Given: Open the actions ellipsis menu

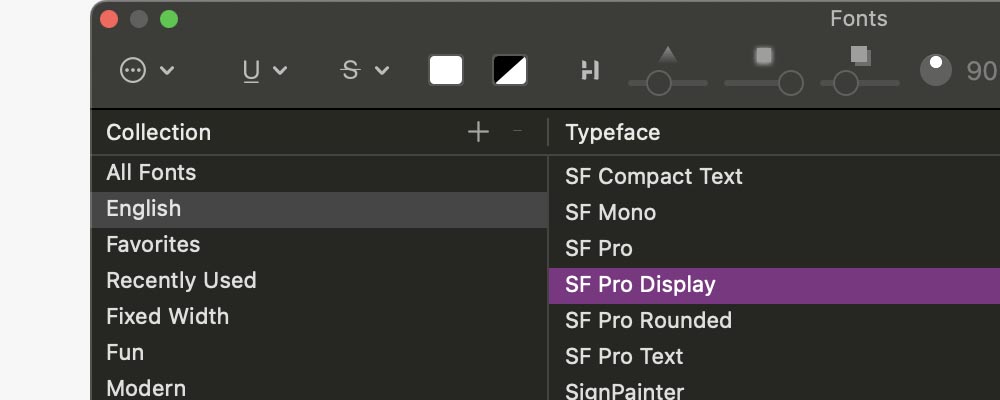Looking at the screenshot, I should [x=146, y=70].
